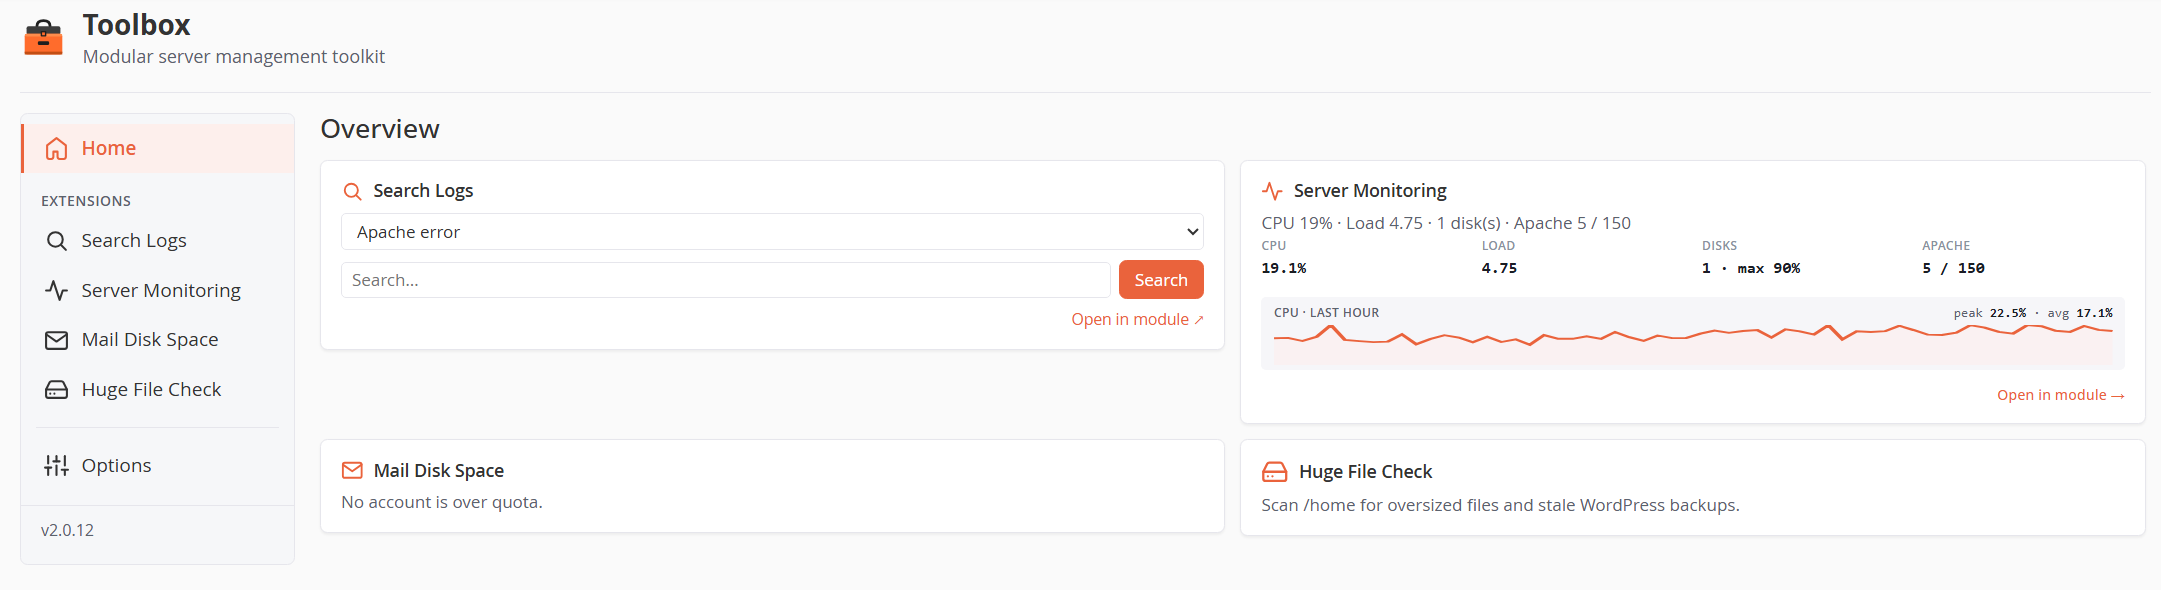
Task: Click the Toolbox title text
Action: [136, 25]
